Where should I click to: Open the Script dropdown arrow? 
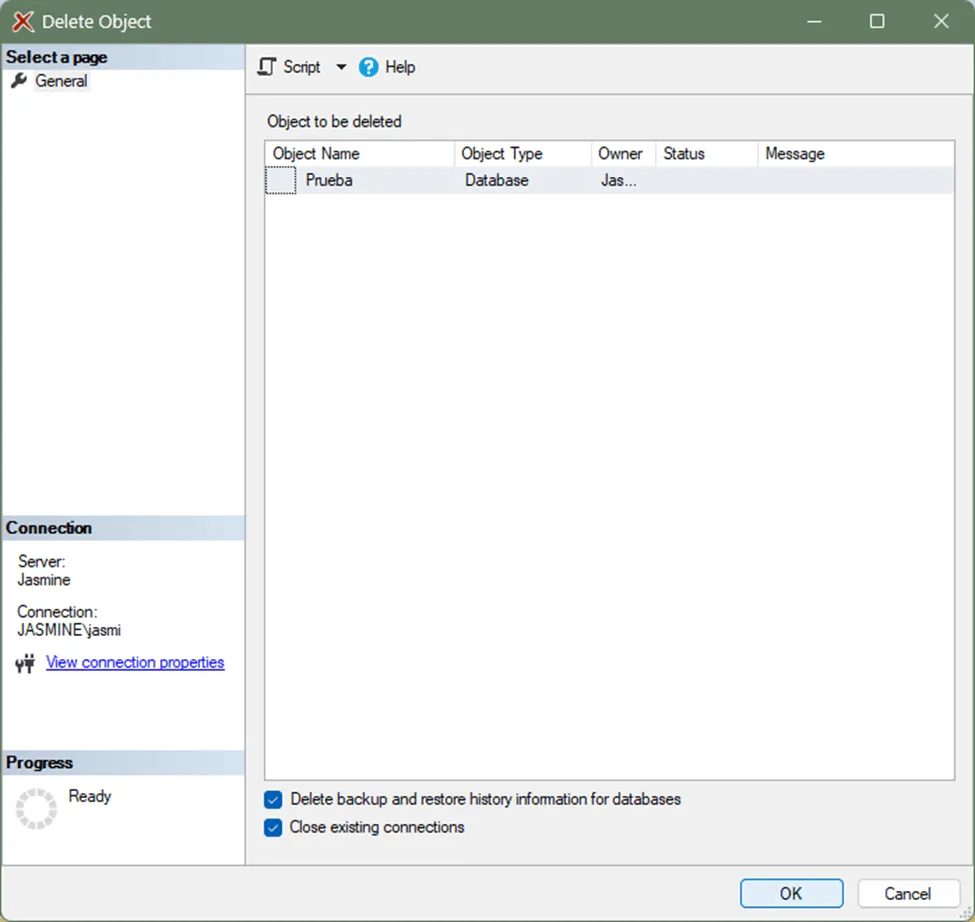[x=340, y=67]
